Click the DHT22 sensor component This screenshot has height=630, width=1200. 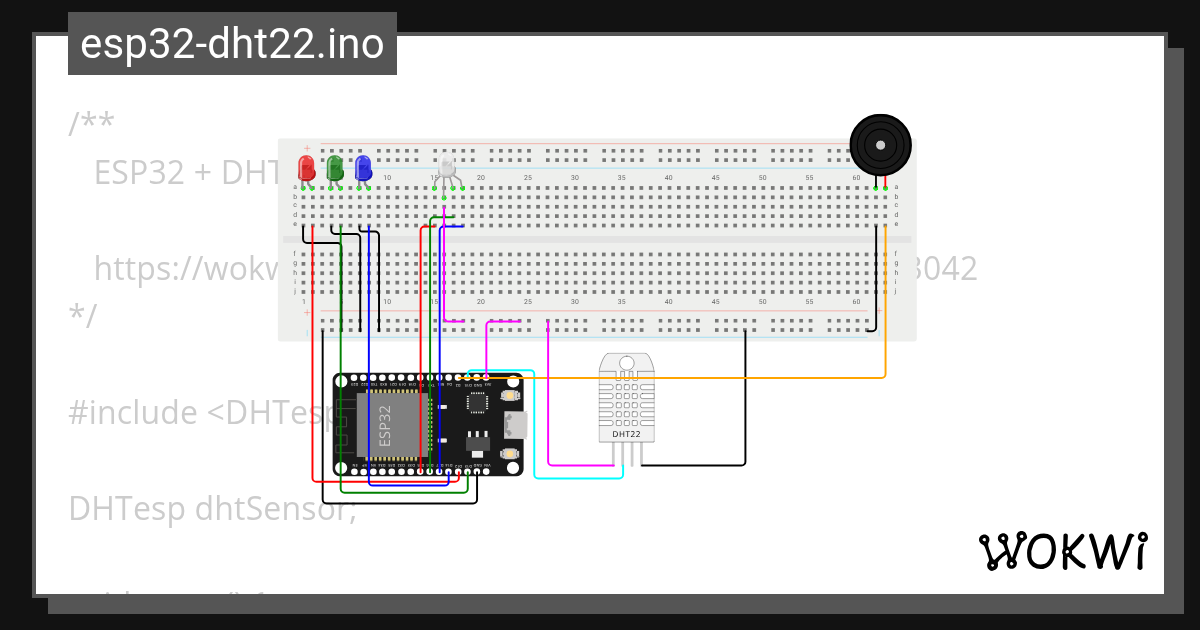pos(627,398)
